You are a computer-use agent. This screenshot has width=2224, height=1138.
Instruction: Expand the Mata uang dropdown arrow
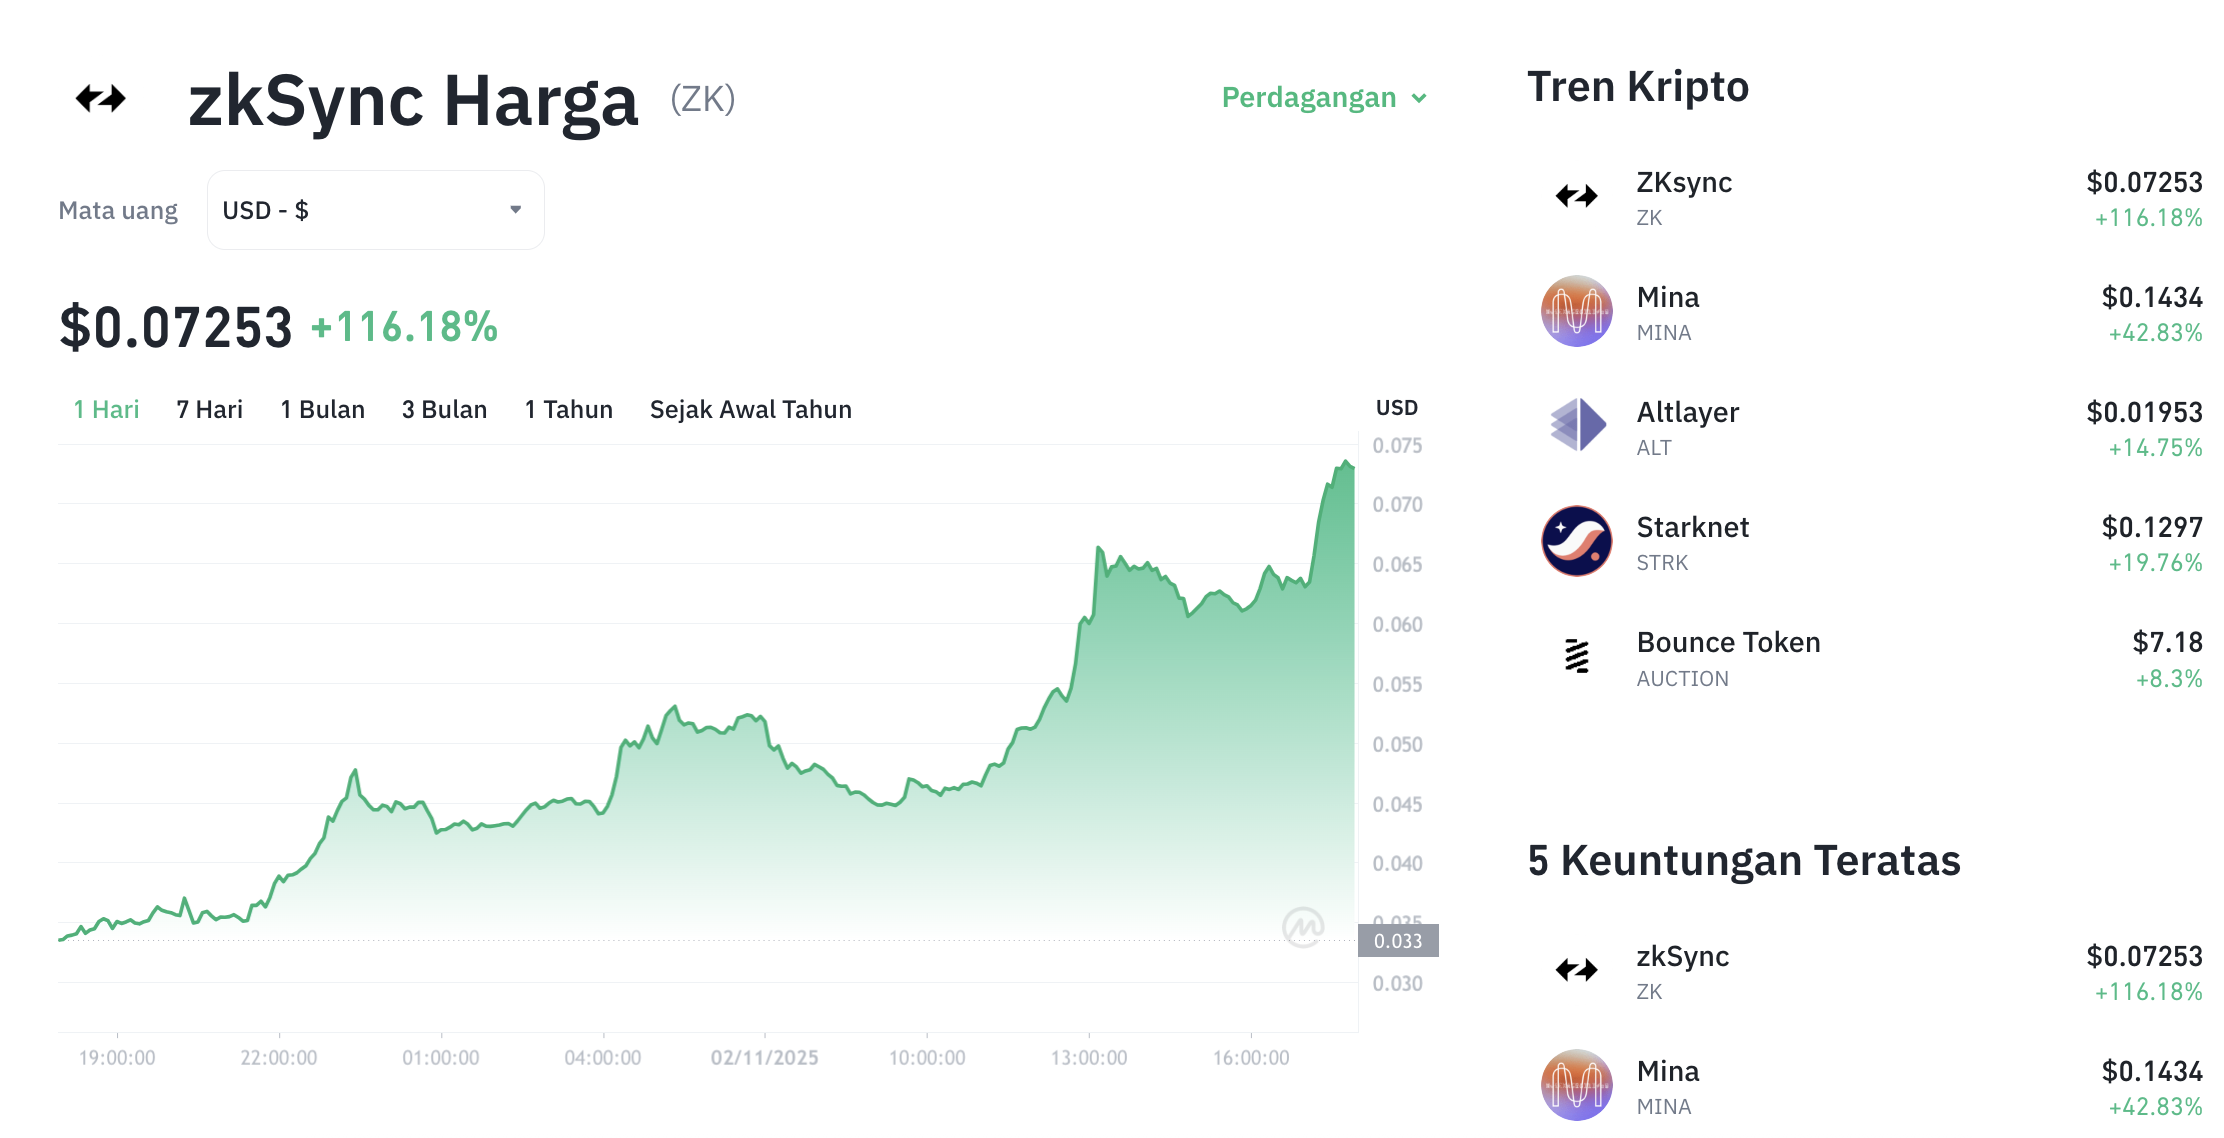click(516, 209)
